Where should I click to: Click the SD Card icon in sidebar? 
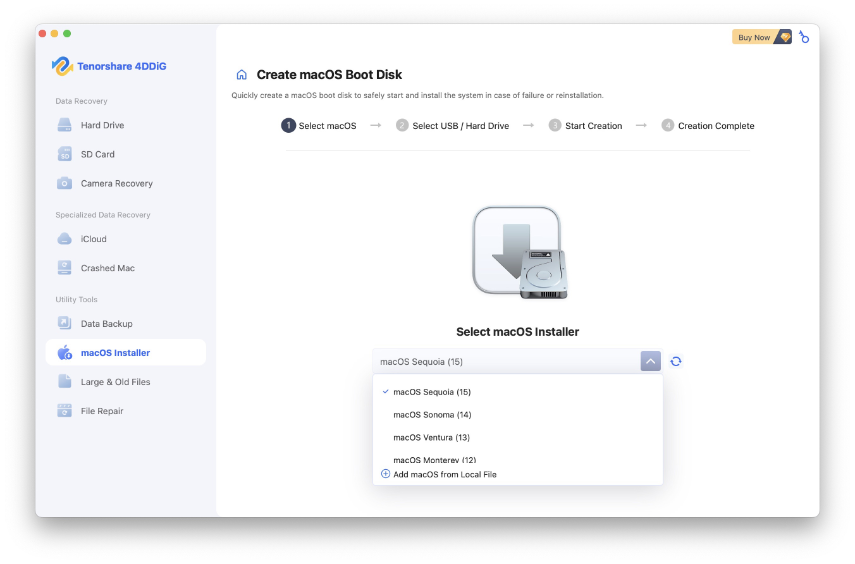pos(64,154)
